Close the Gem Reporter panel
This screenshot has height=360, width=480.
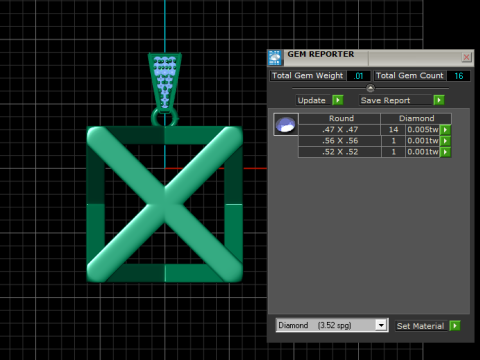click(466, 57)
